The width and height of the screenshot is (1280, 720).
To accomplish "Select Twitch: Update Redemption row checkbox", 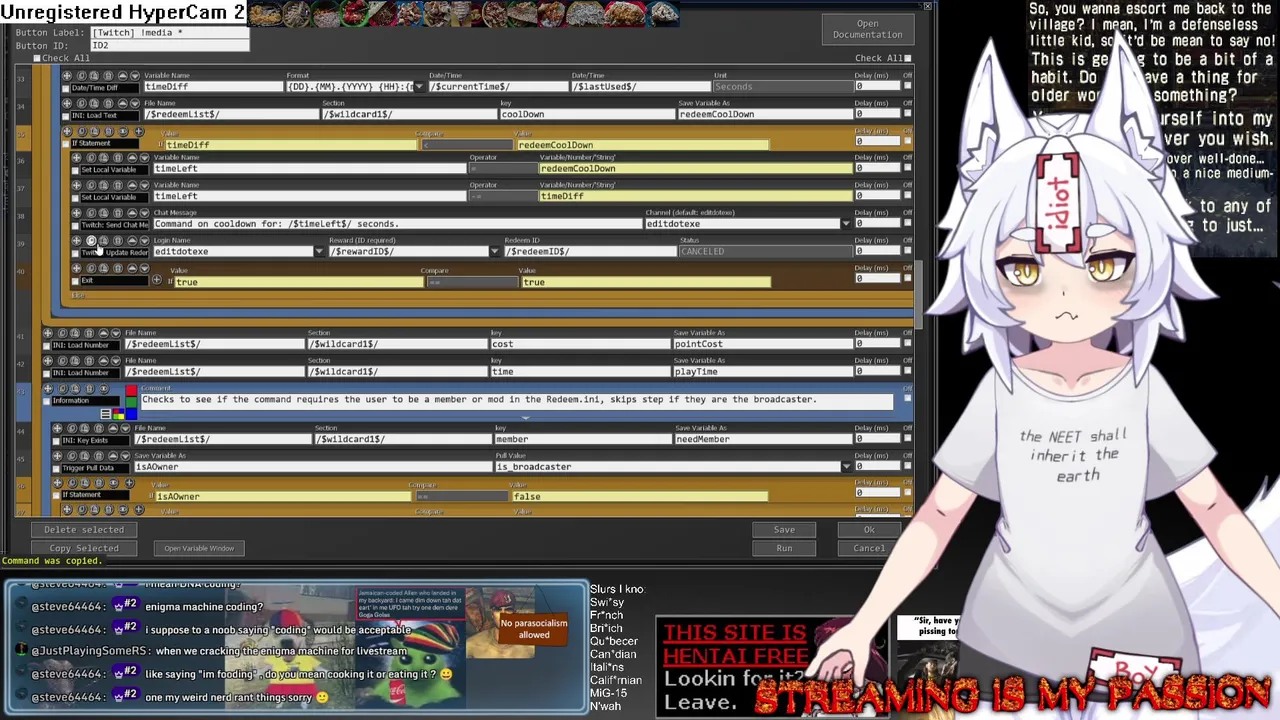I will click(x=75, y=253).
